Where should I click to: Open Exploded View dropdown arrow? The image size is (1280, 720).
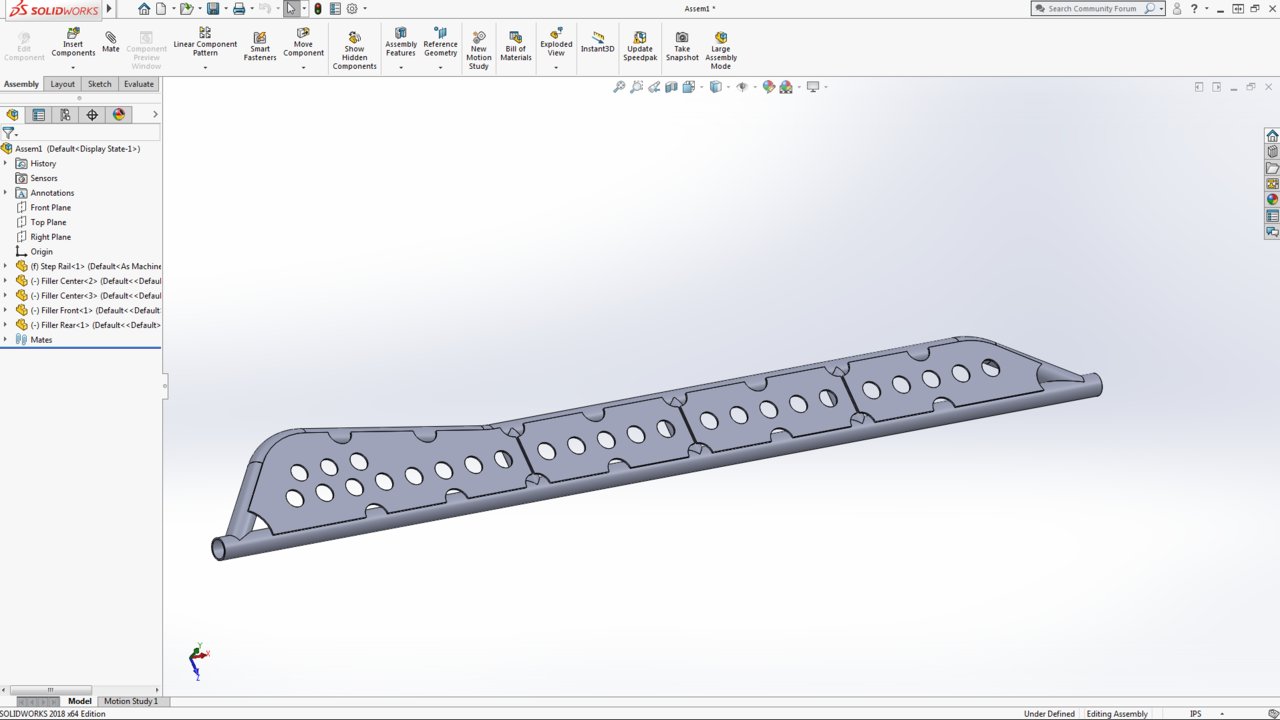click(x=556, y=67)
